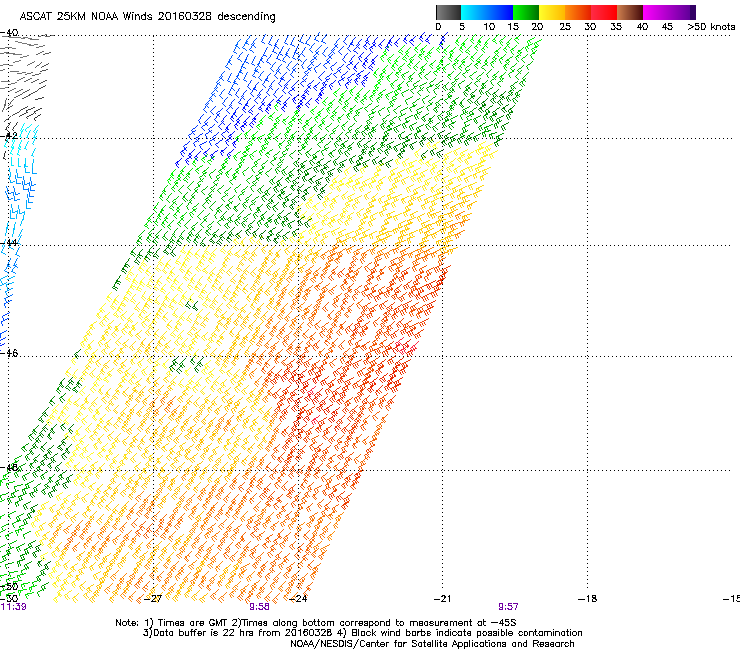Click the orange 25-30 knots color segment
Screen dimensions: 740x650
pos(578,12)
